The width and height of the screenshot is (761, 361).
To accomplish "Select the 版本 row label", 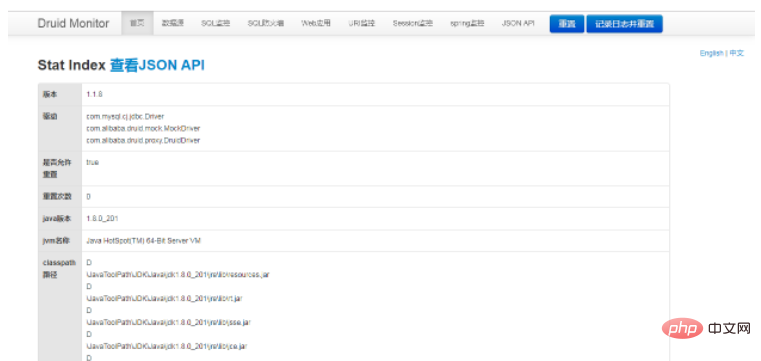I will tap(50, 95).
